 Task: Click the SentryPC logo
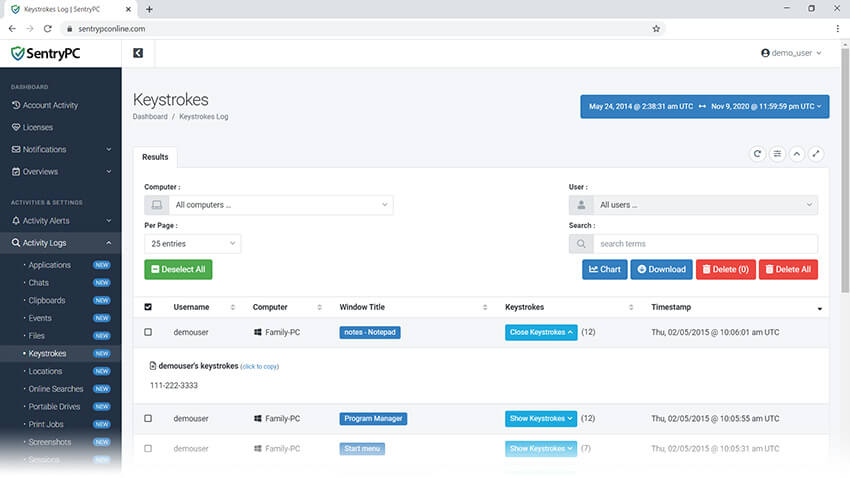point(48,54)
